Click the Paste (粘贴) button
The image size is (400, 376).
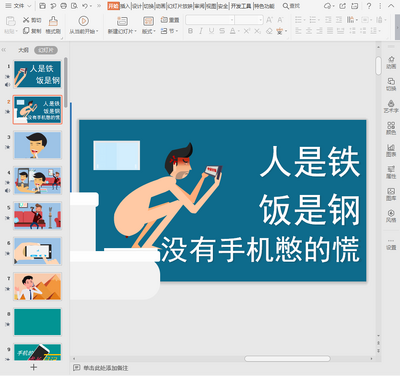coord(11,25)
